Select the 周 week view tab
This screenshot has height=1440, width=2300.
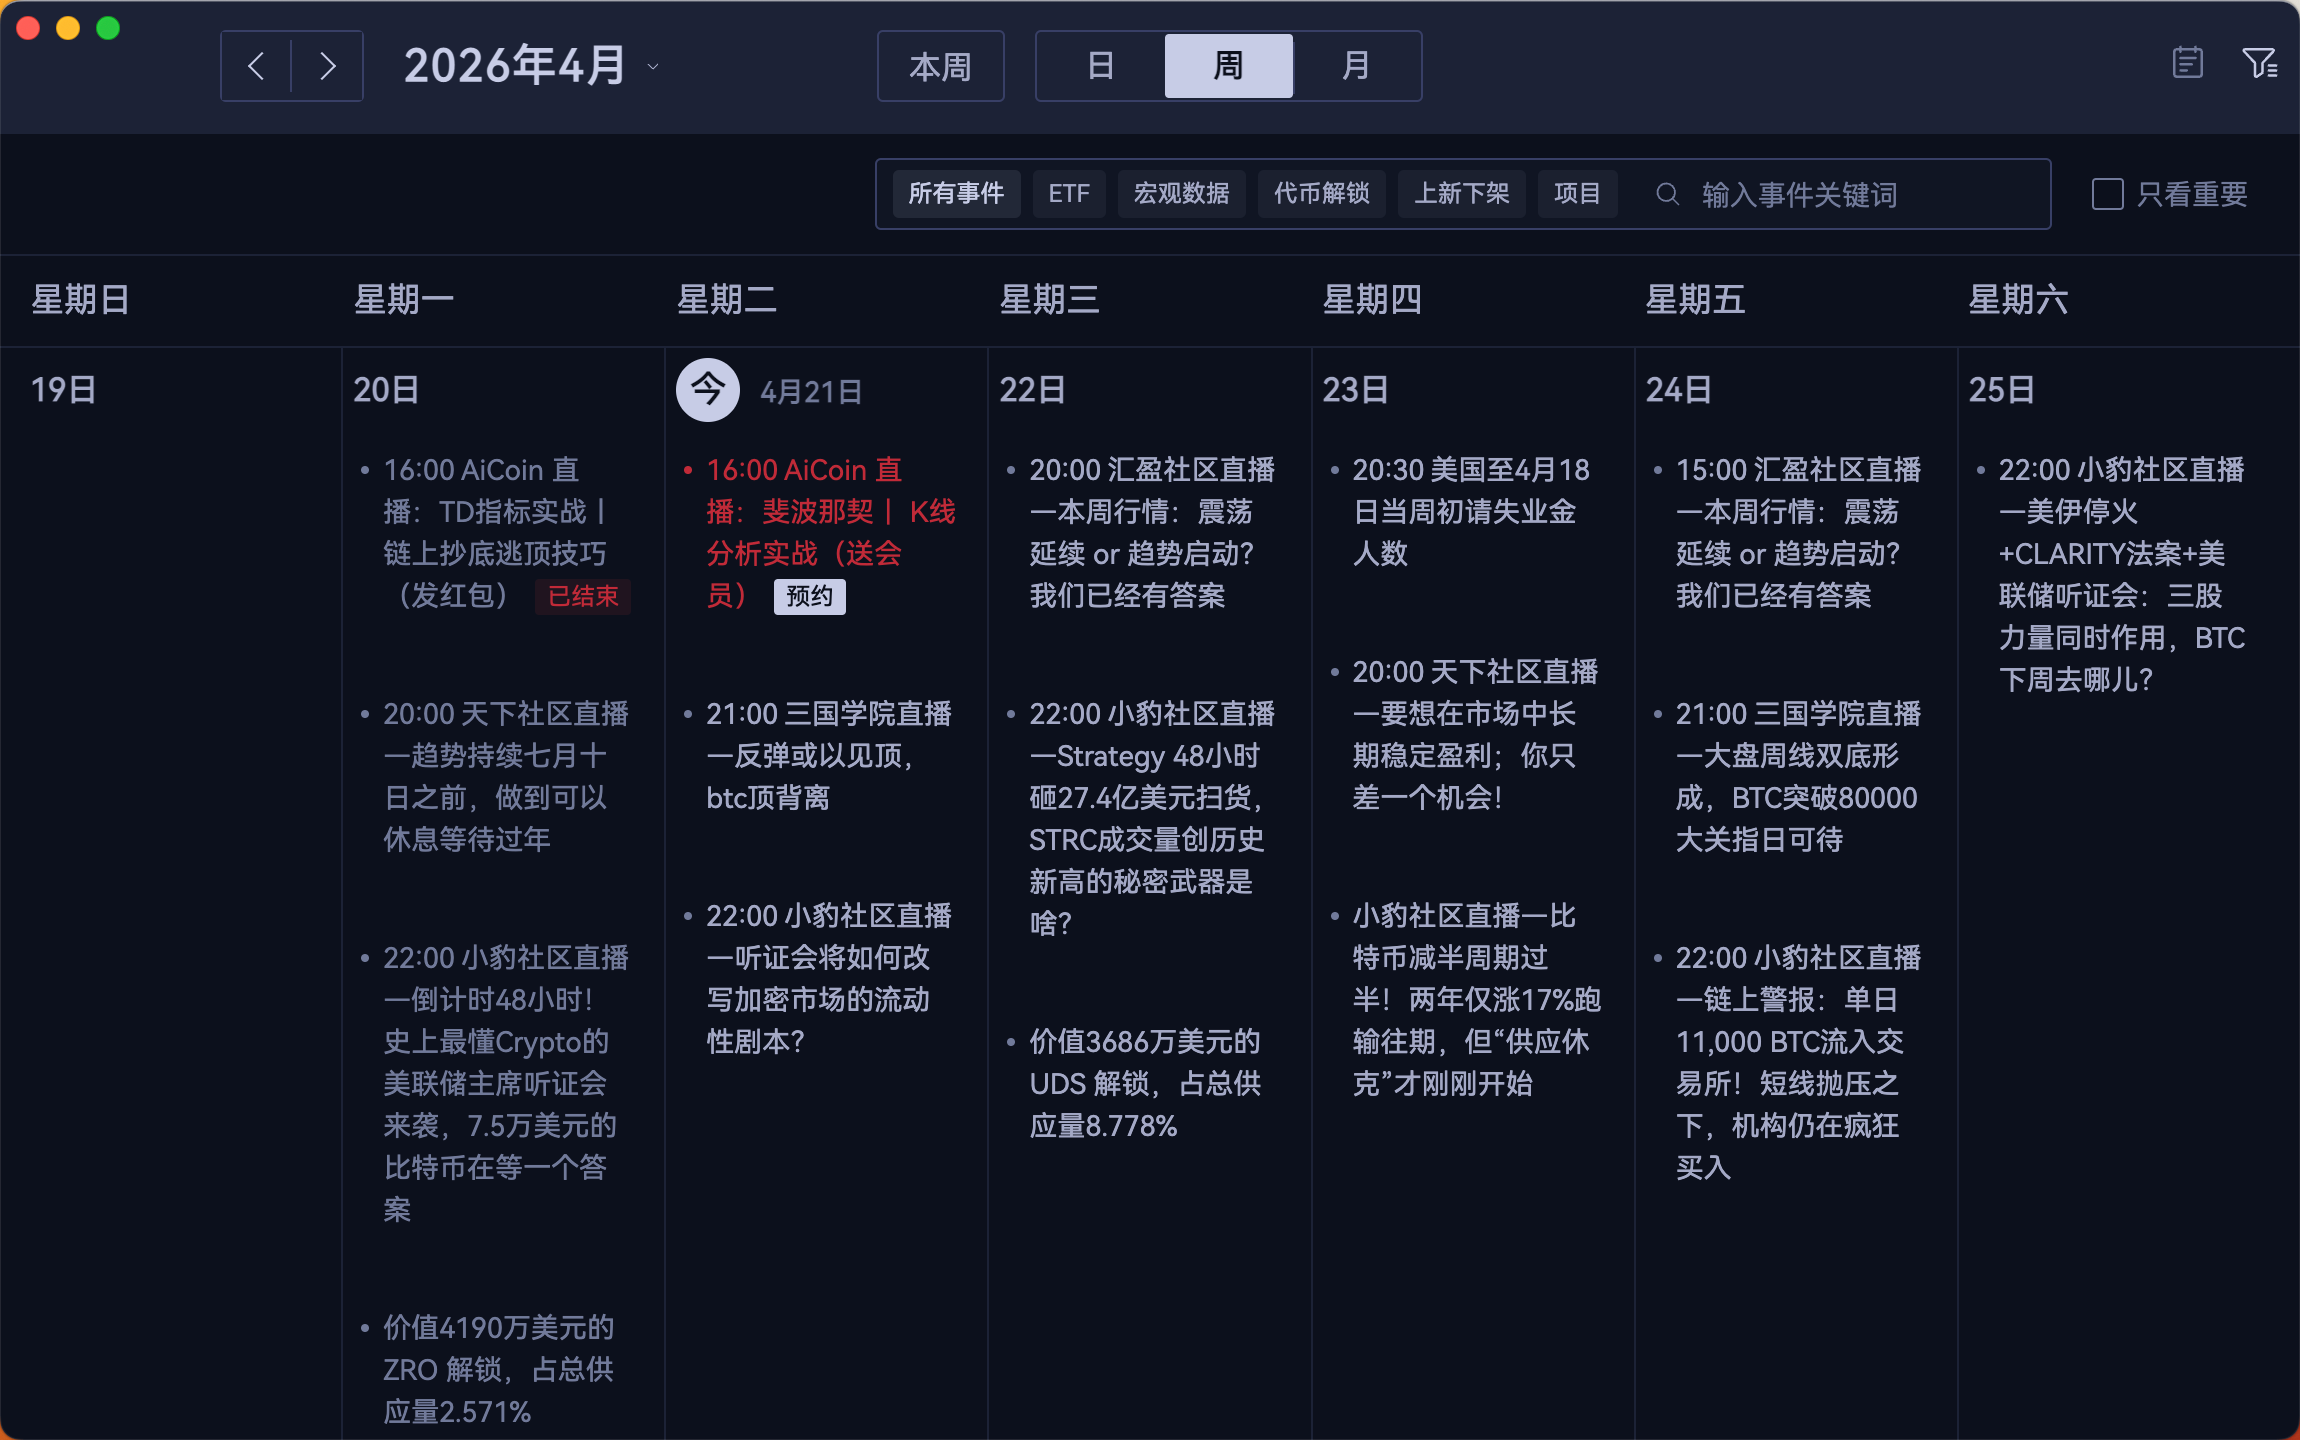1228,66
